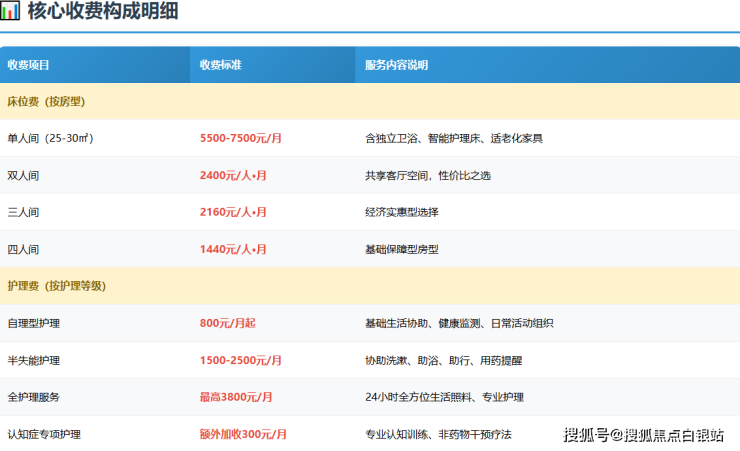Select the 护理费（按护理等级）section row
The height and width of the screenshot is (451, 740).
point(370,286)
